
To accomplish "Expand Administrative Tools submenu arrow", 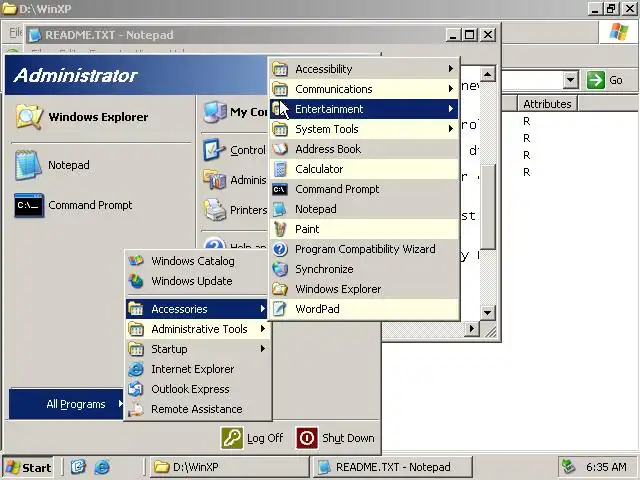I will pos(263,329).
